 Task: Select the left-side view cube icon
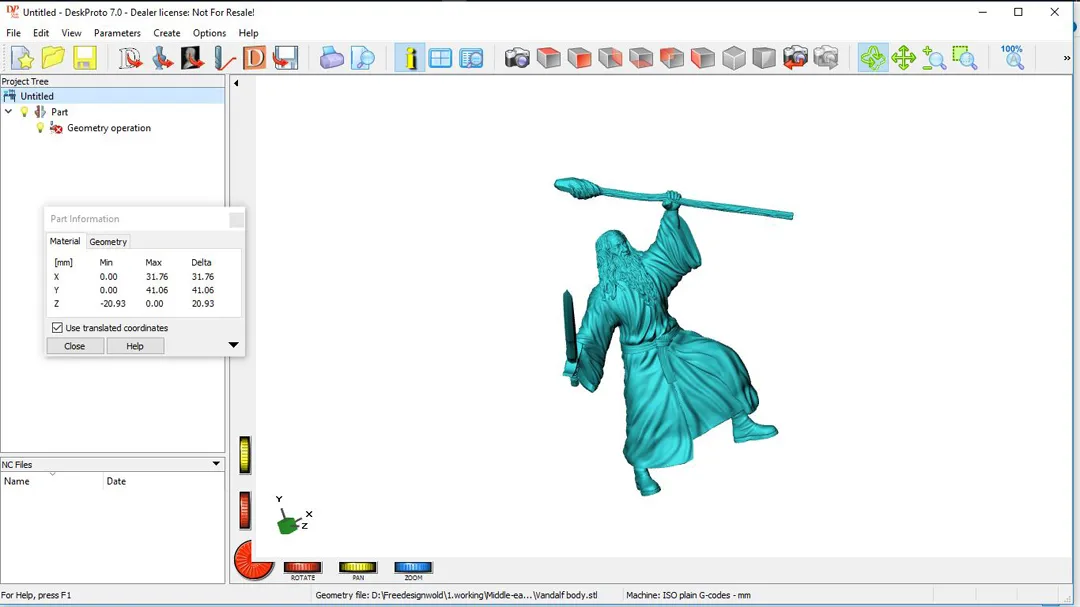703,58
